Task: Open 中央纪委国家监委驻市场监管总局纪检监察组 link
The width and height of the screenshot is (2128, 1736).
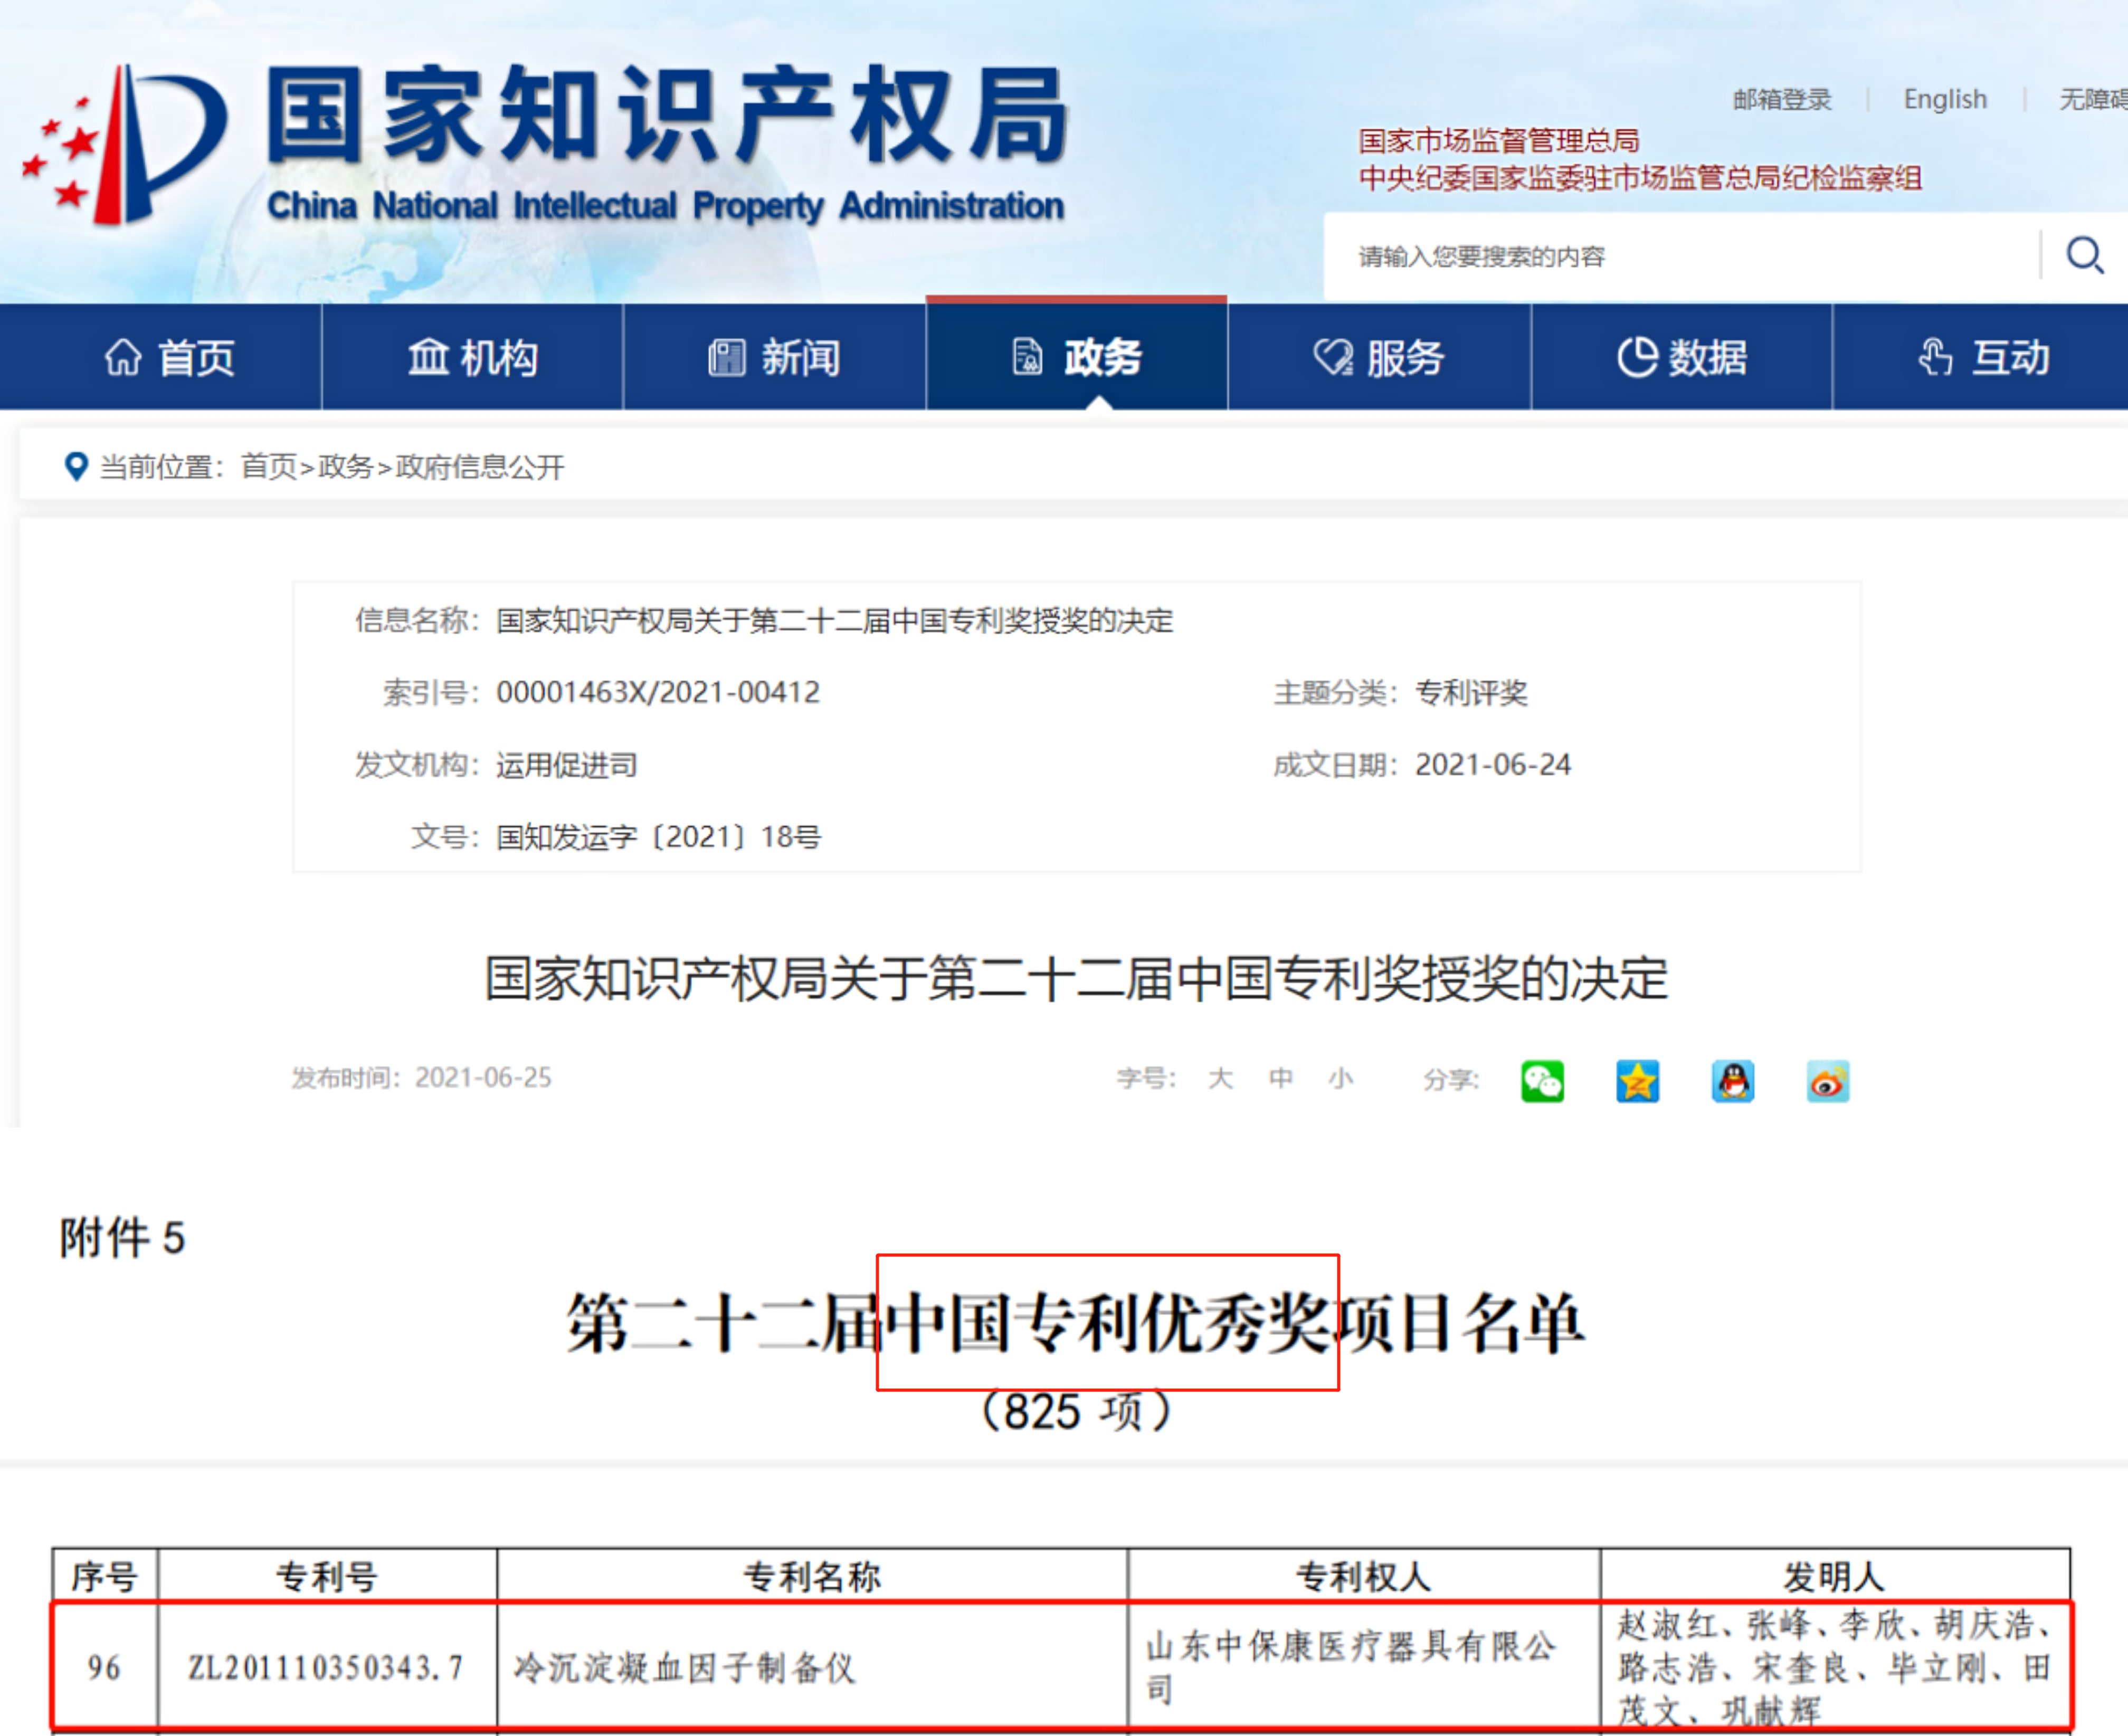Action: [x=1639, y=178]
